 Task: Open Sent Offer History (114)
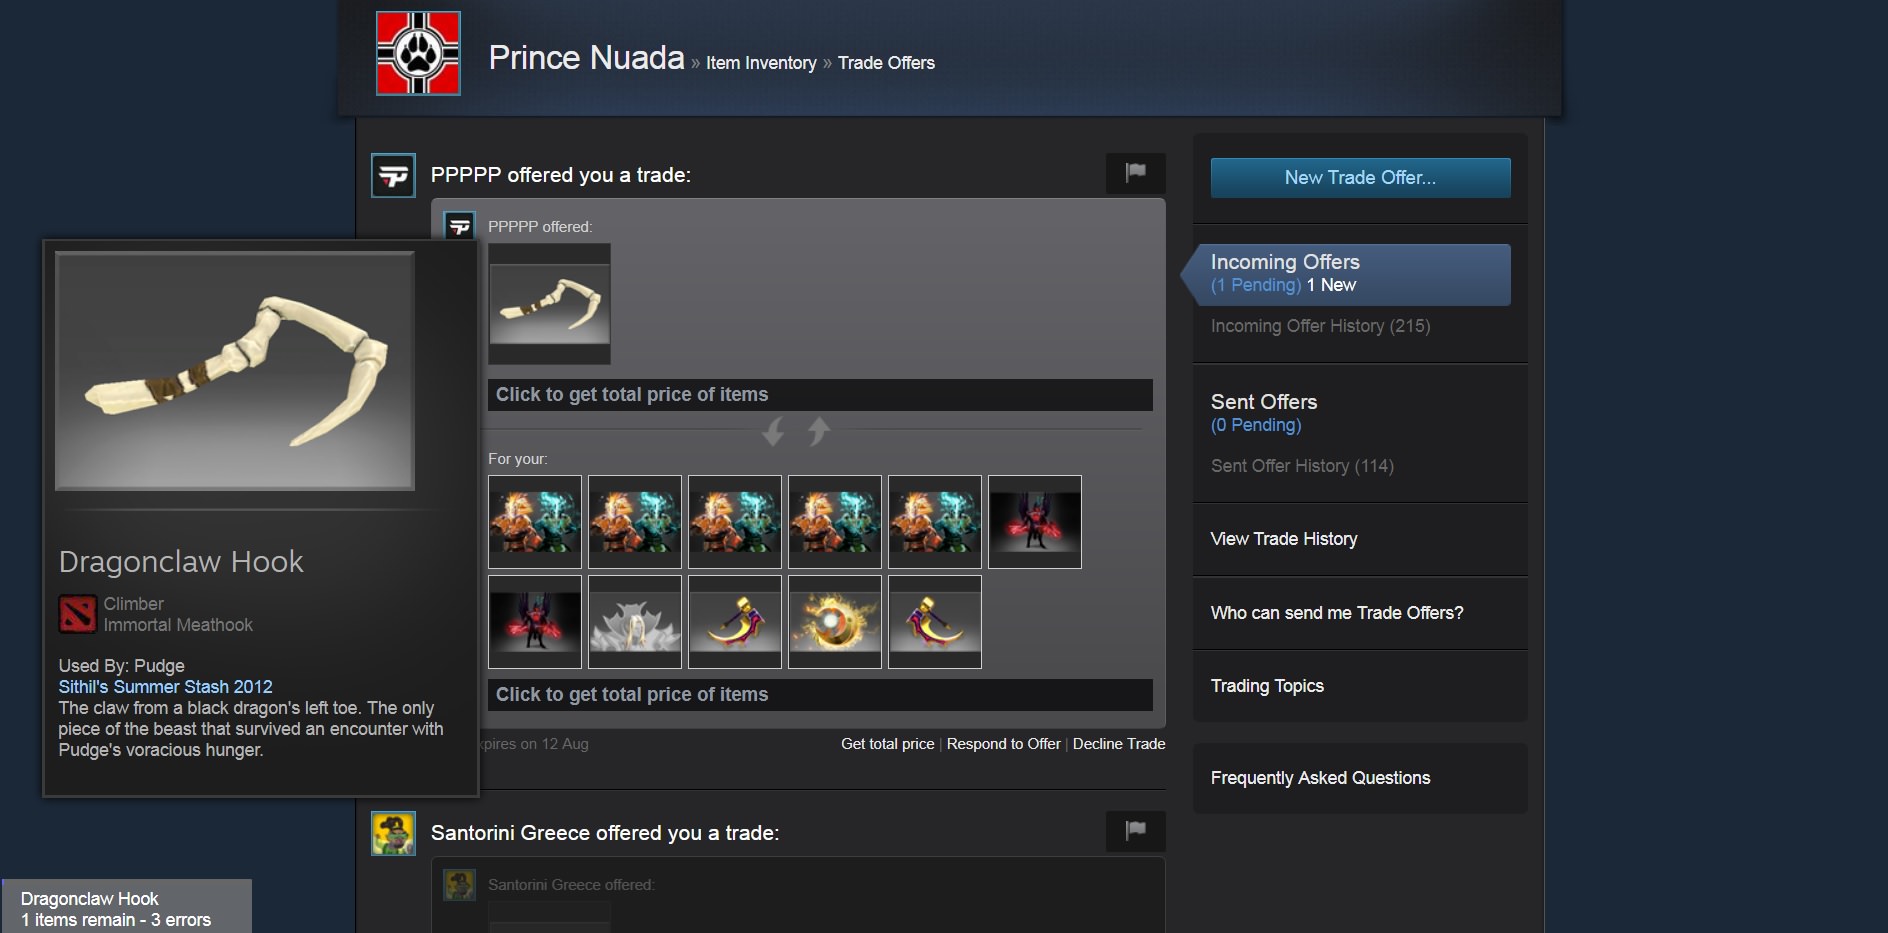[1302, 466]
